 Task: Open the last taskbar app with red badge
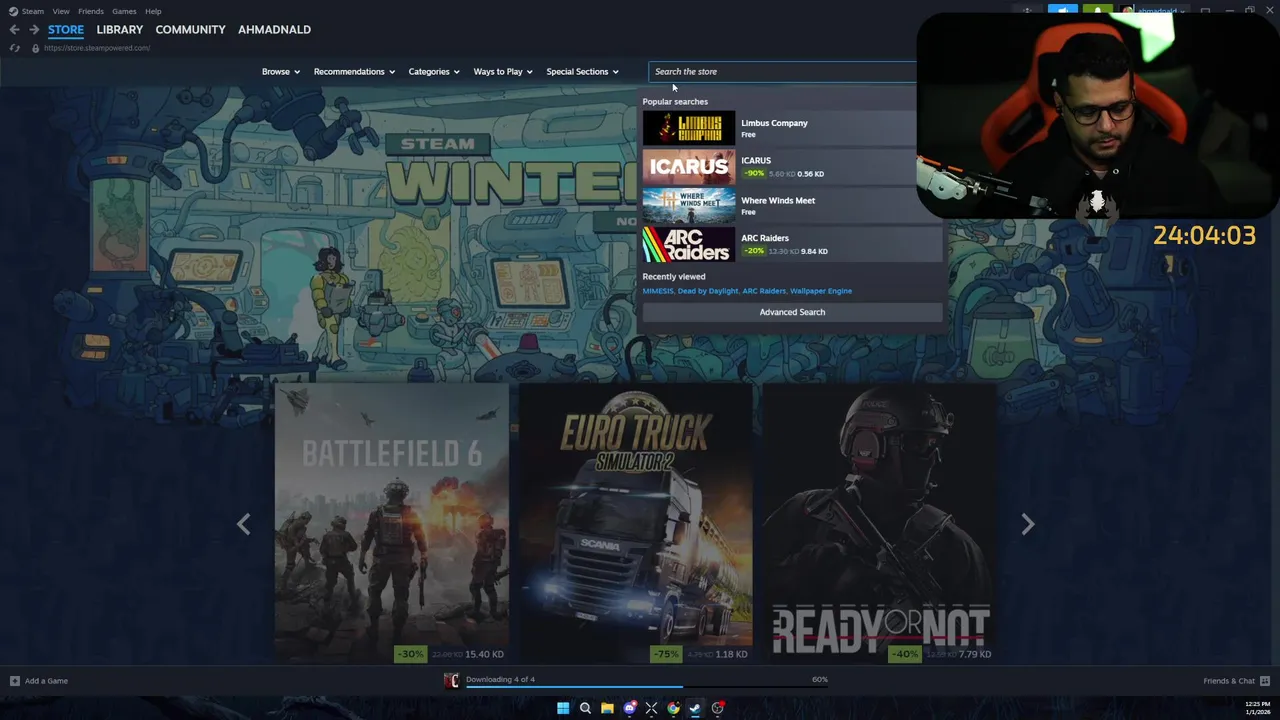pyautogui.click(x=717, y=708)
